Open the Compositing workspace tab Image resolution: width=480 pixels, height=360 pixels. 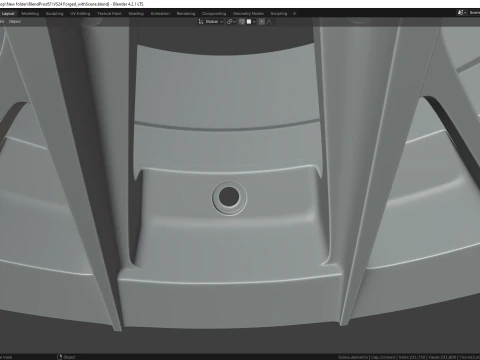214,14
